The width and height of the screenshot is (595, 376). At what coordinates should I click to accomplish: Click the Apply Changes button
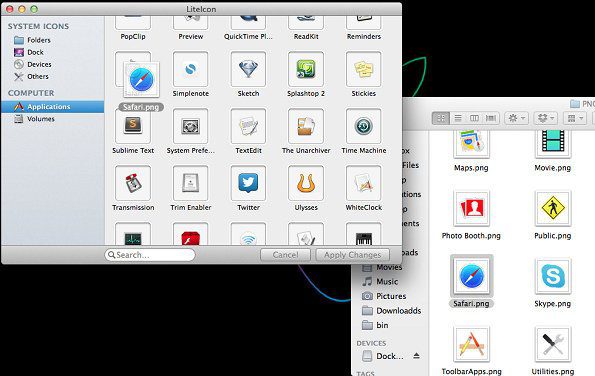(353, 255)
